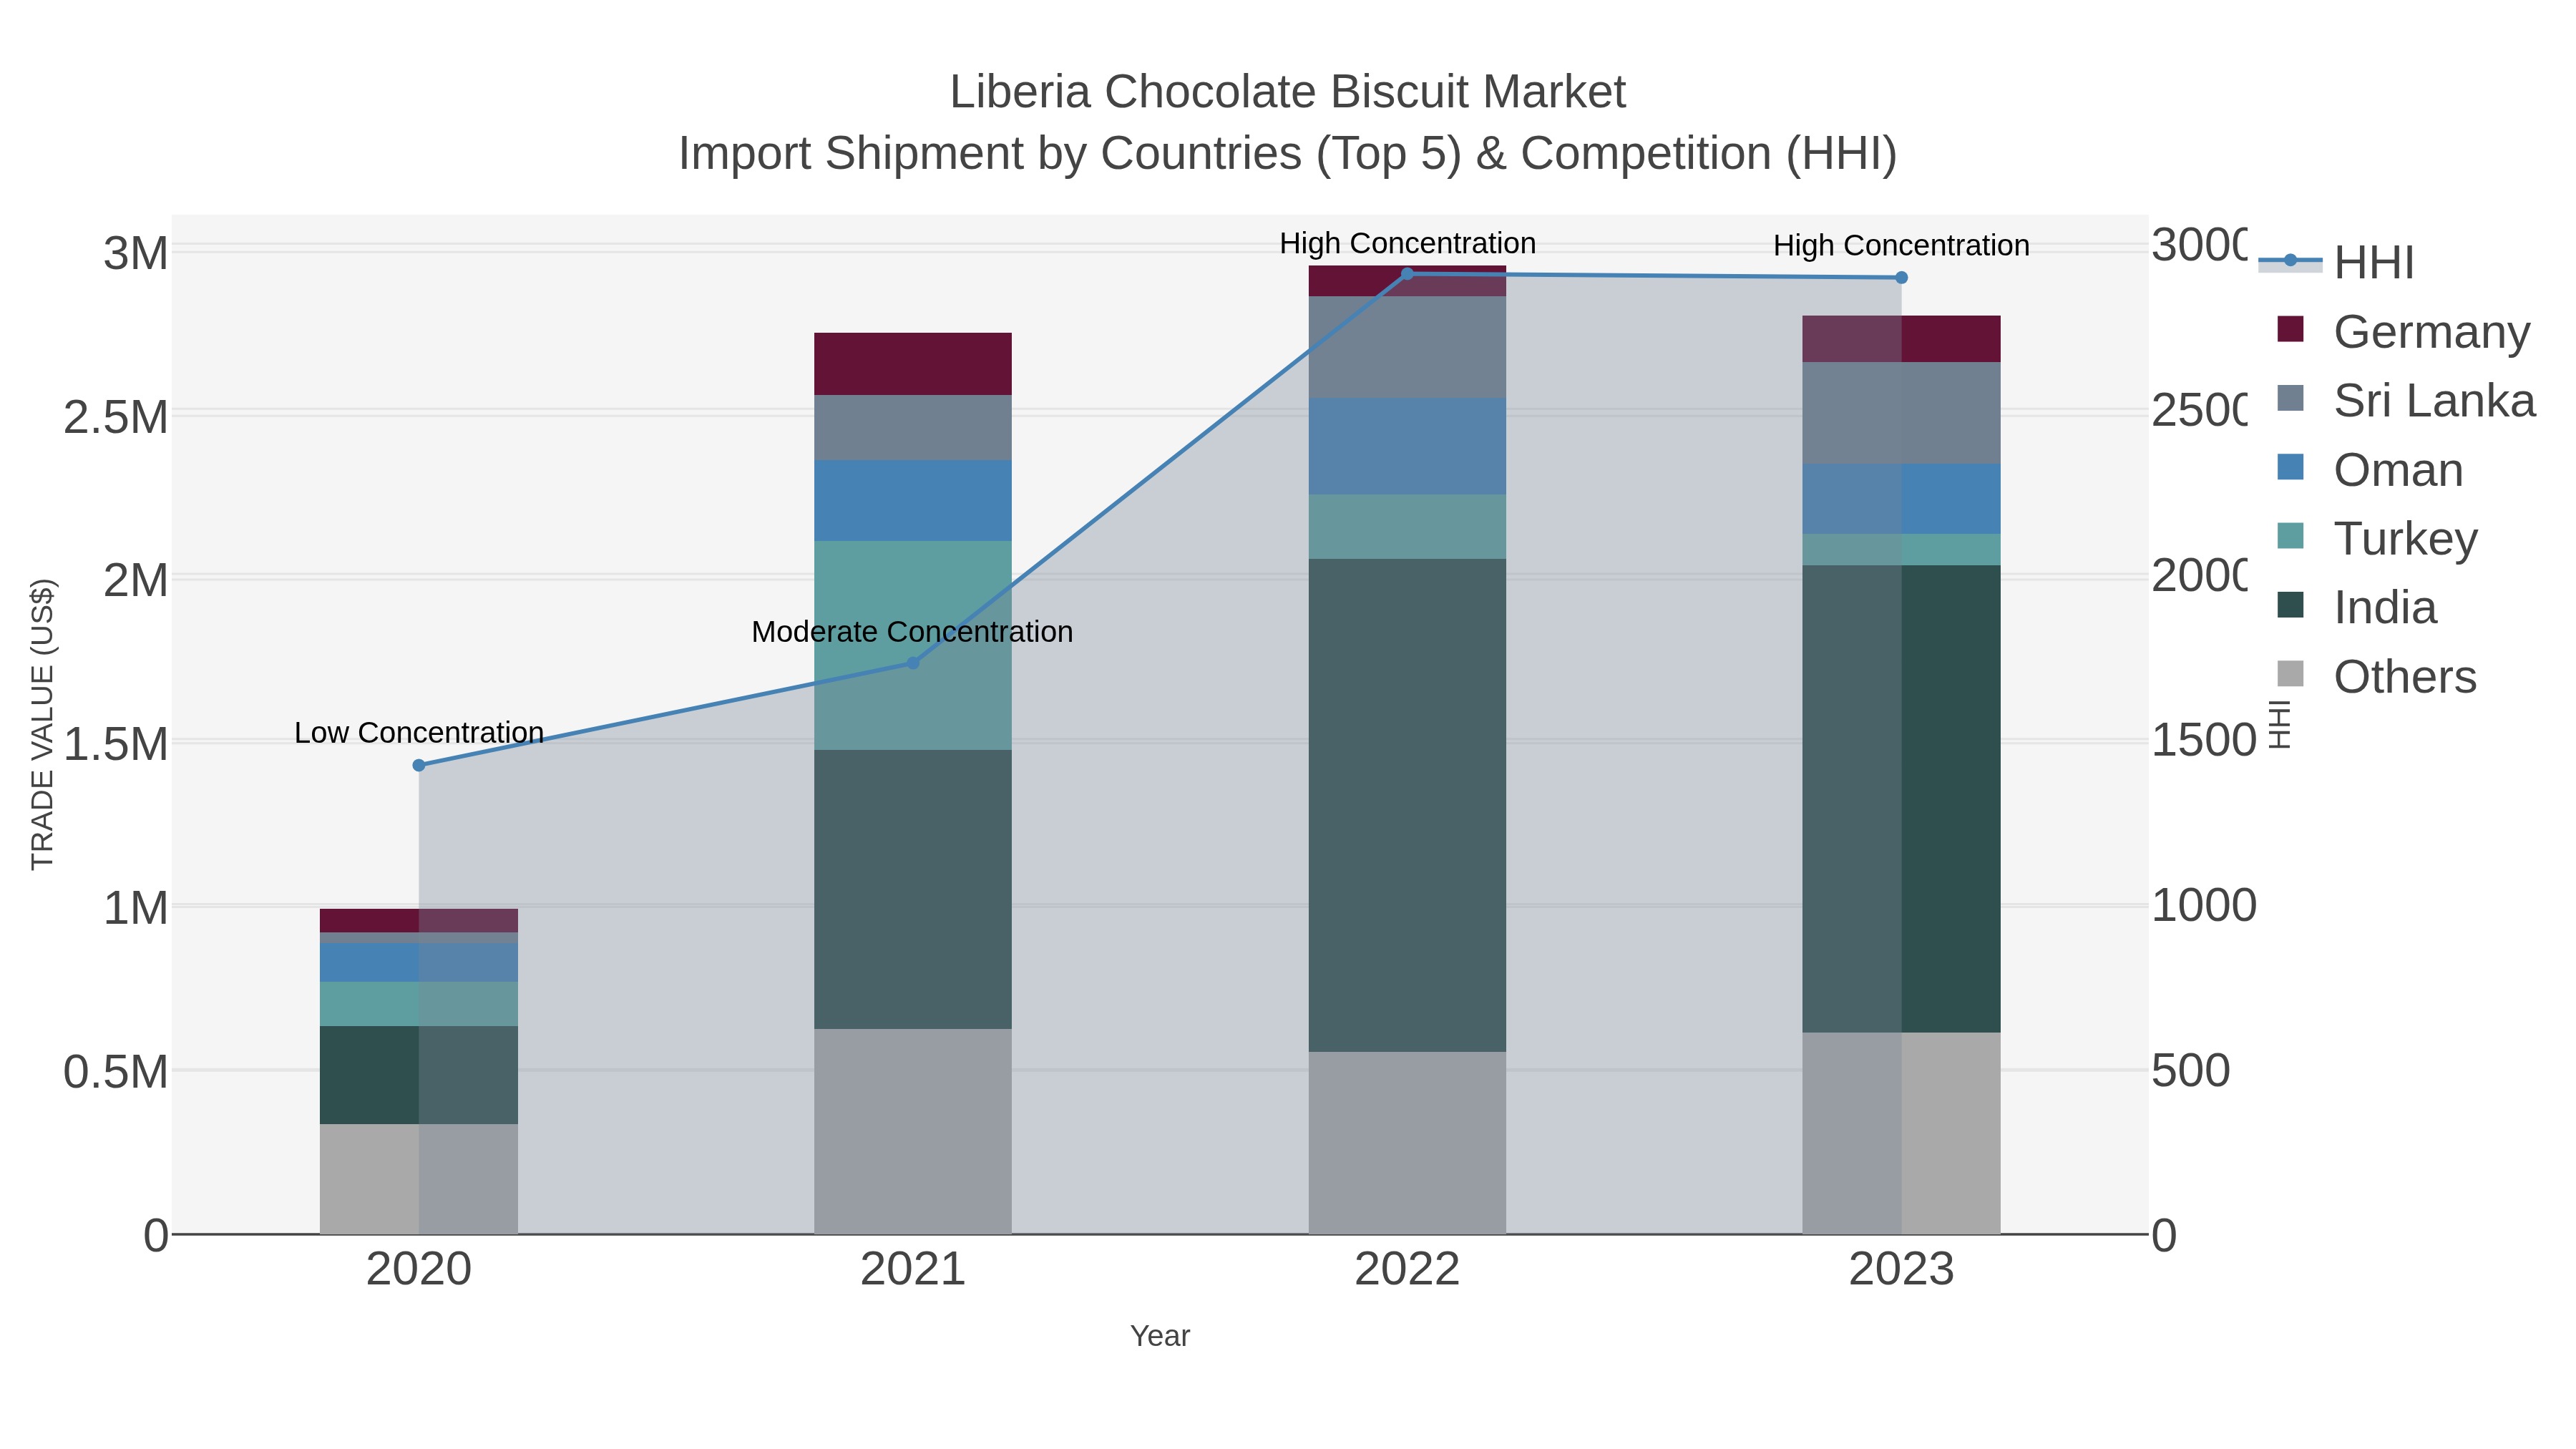Click the Others gray legend swatch
This screenshot has height=1449, width=2576.
pos(2290,674)
